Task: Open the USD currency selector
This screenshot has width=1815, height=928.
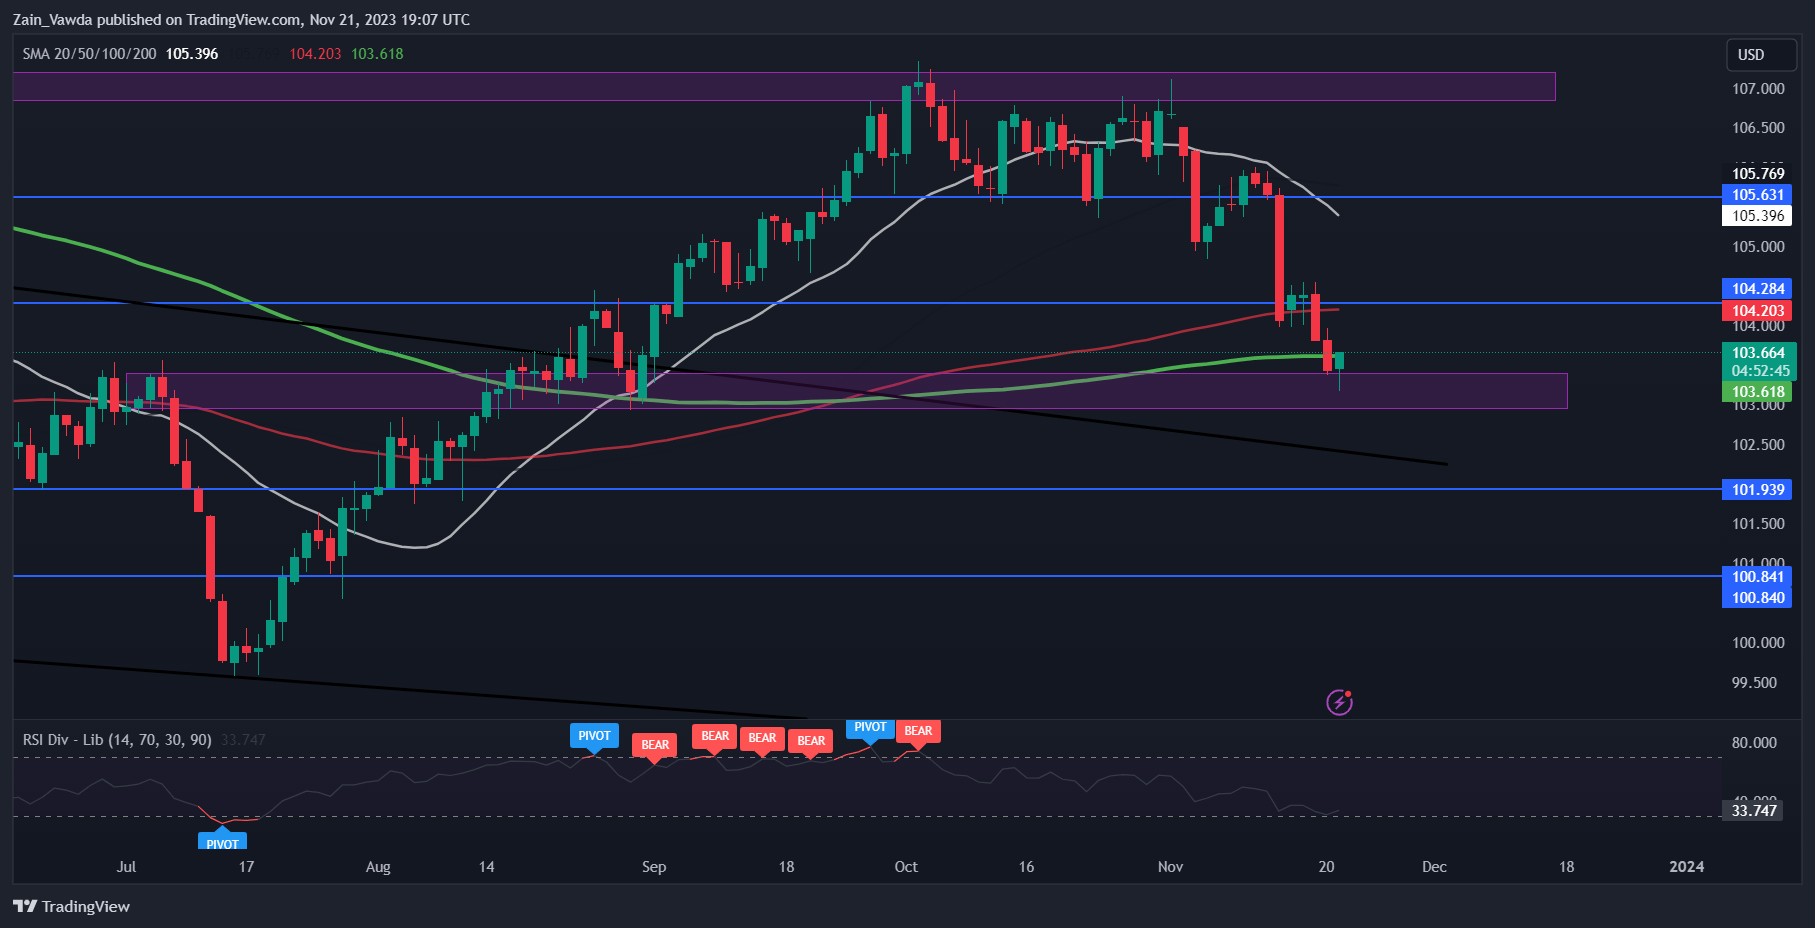Action: click(1762, 55)
